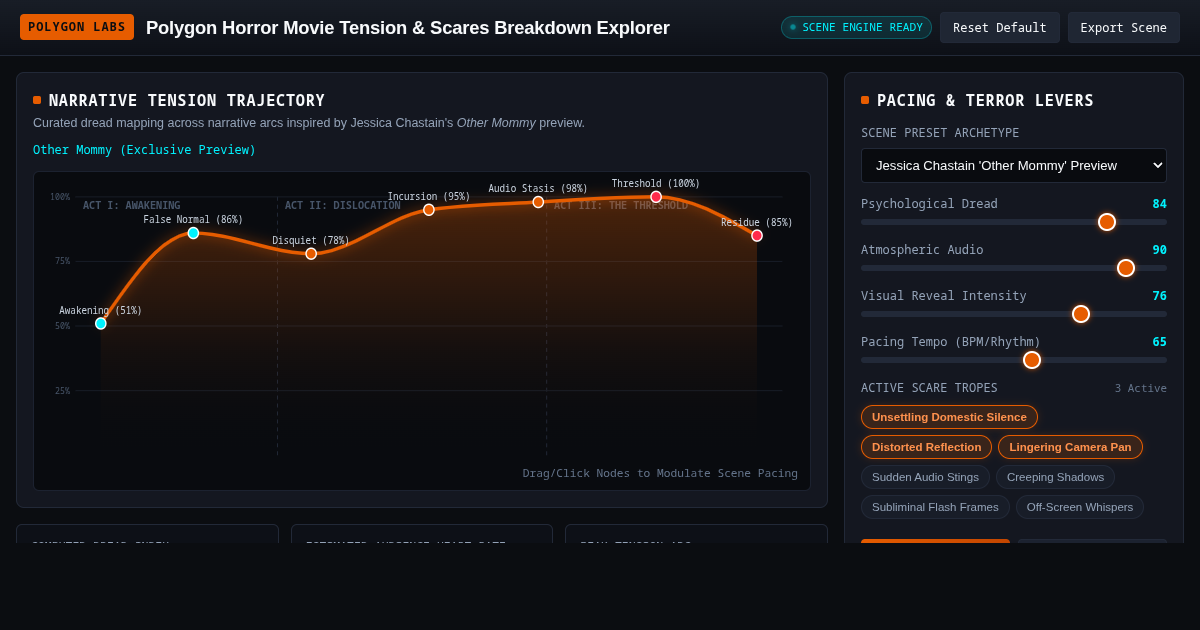
Task: Click the ACT III: THE THRESHOLD chart label
Action: (x=621, y=206)
